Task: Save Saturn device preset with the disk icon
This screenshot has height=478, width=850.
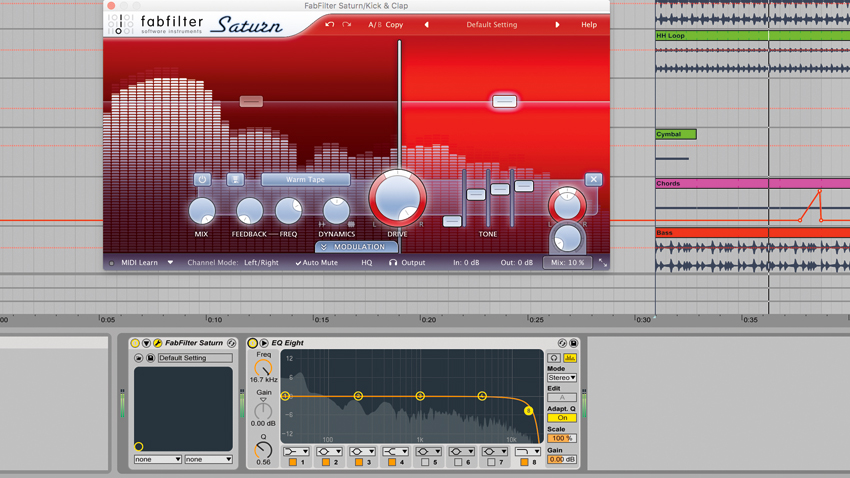Action: point(150,358)
